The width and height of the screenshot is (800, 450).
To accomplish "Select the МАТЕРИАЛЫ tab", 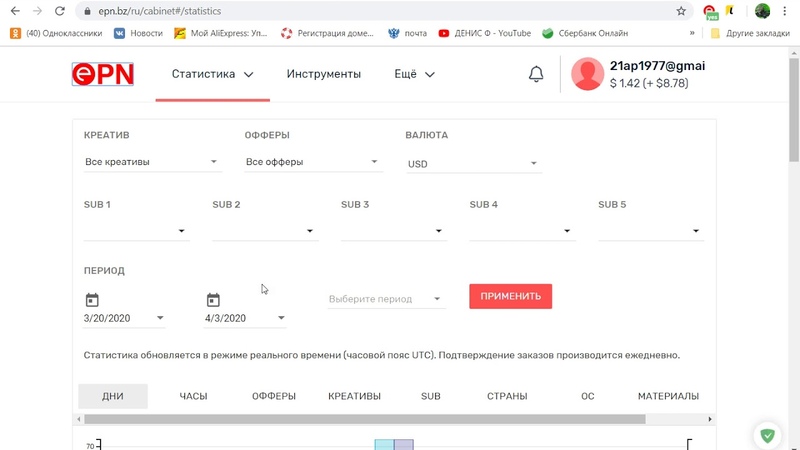I will (668, 396).
